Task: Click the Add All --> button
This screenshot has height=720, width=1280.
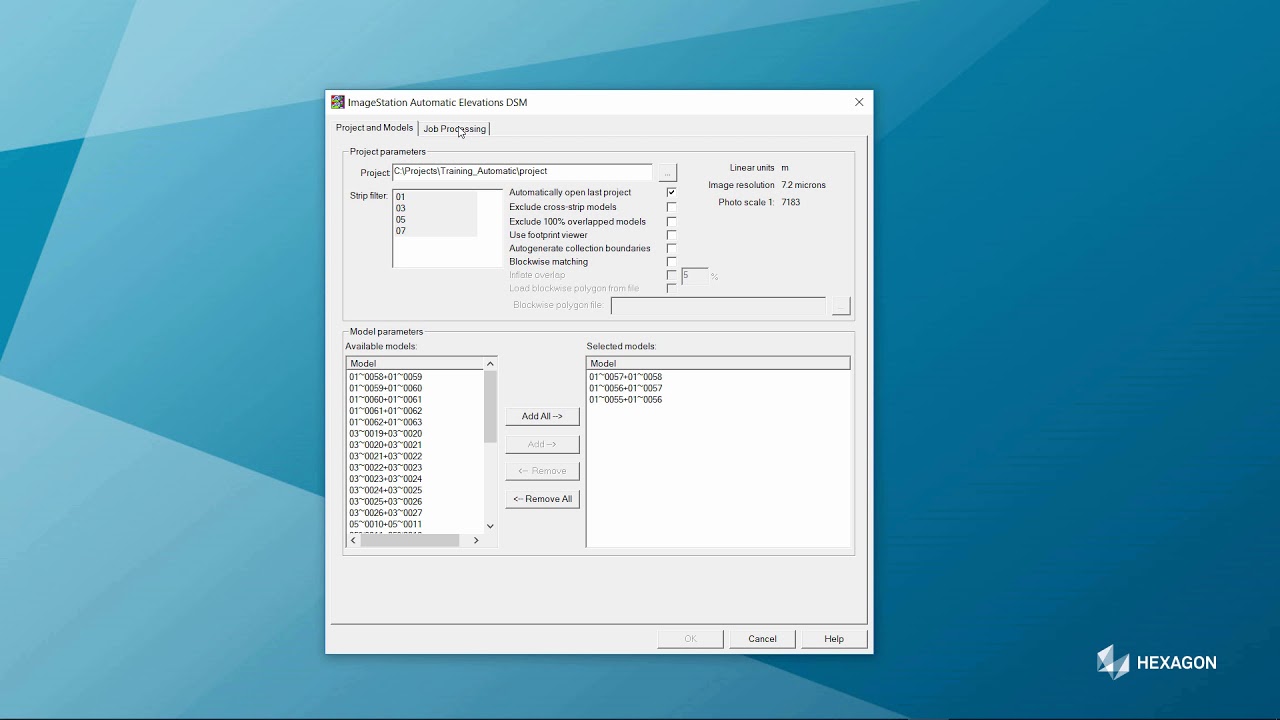Action: [542, 416]
